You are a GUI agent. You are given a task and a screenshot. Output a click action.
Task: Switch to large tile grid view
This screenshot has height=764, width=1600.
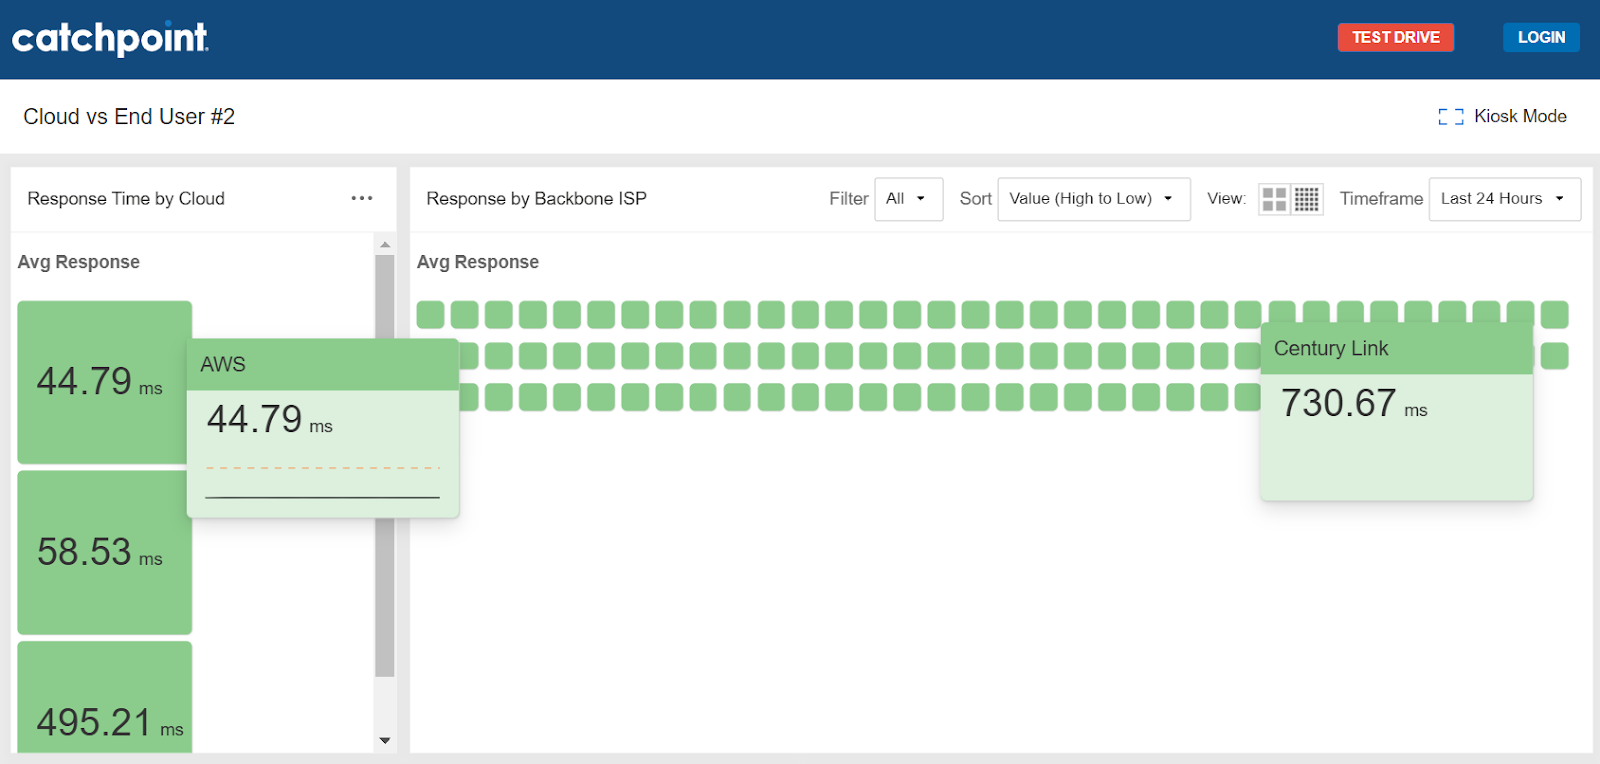coord(1274,199)
